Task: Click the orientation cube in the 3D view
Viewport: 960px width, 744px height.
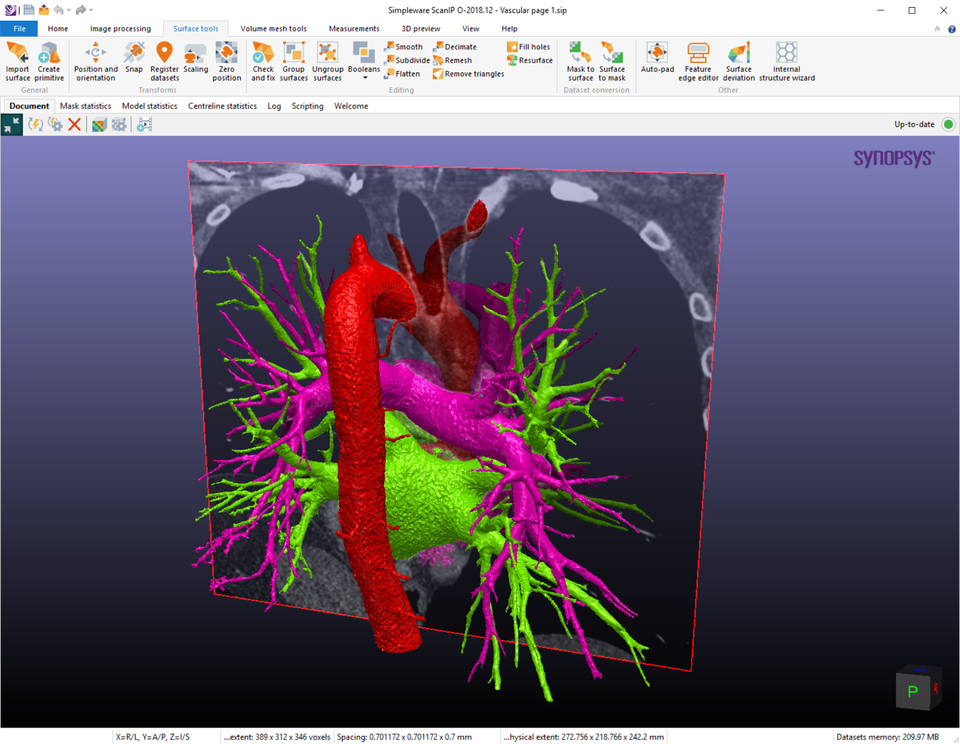Action: tap(915, 691)
